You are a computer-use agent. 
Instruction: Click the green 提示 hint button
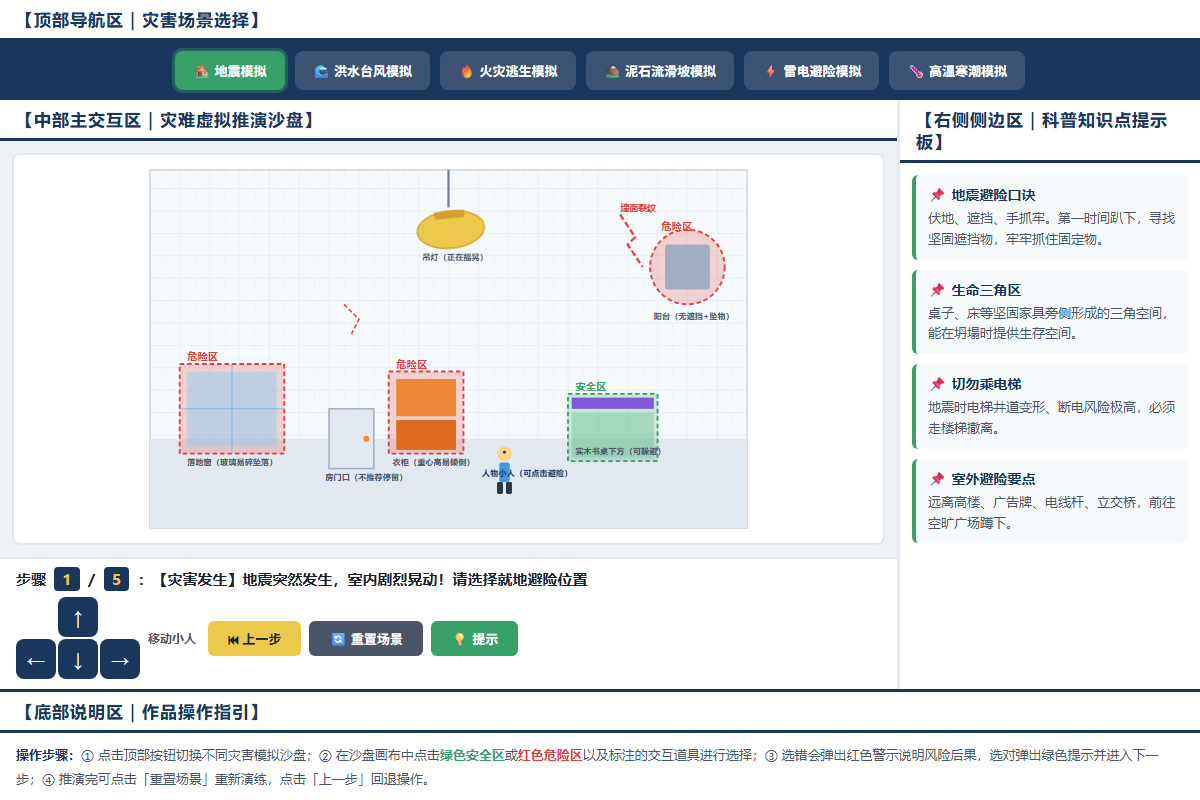click(474, 639)
